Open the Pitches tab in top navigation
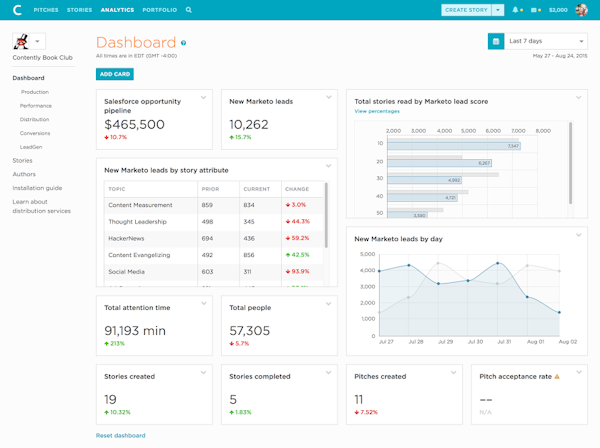 pyautogui.click(x=46, y=10)
